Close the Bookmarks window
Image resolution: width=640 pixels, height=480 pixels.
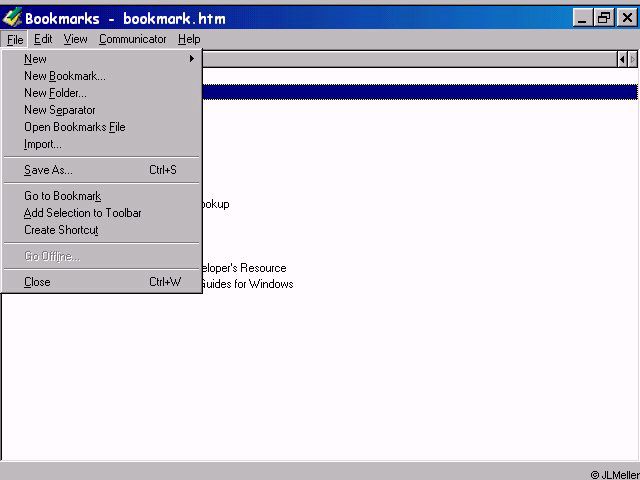coord(627,18)
